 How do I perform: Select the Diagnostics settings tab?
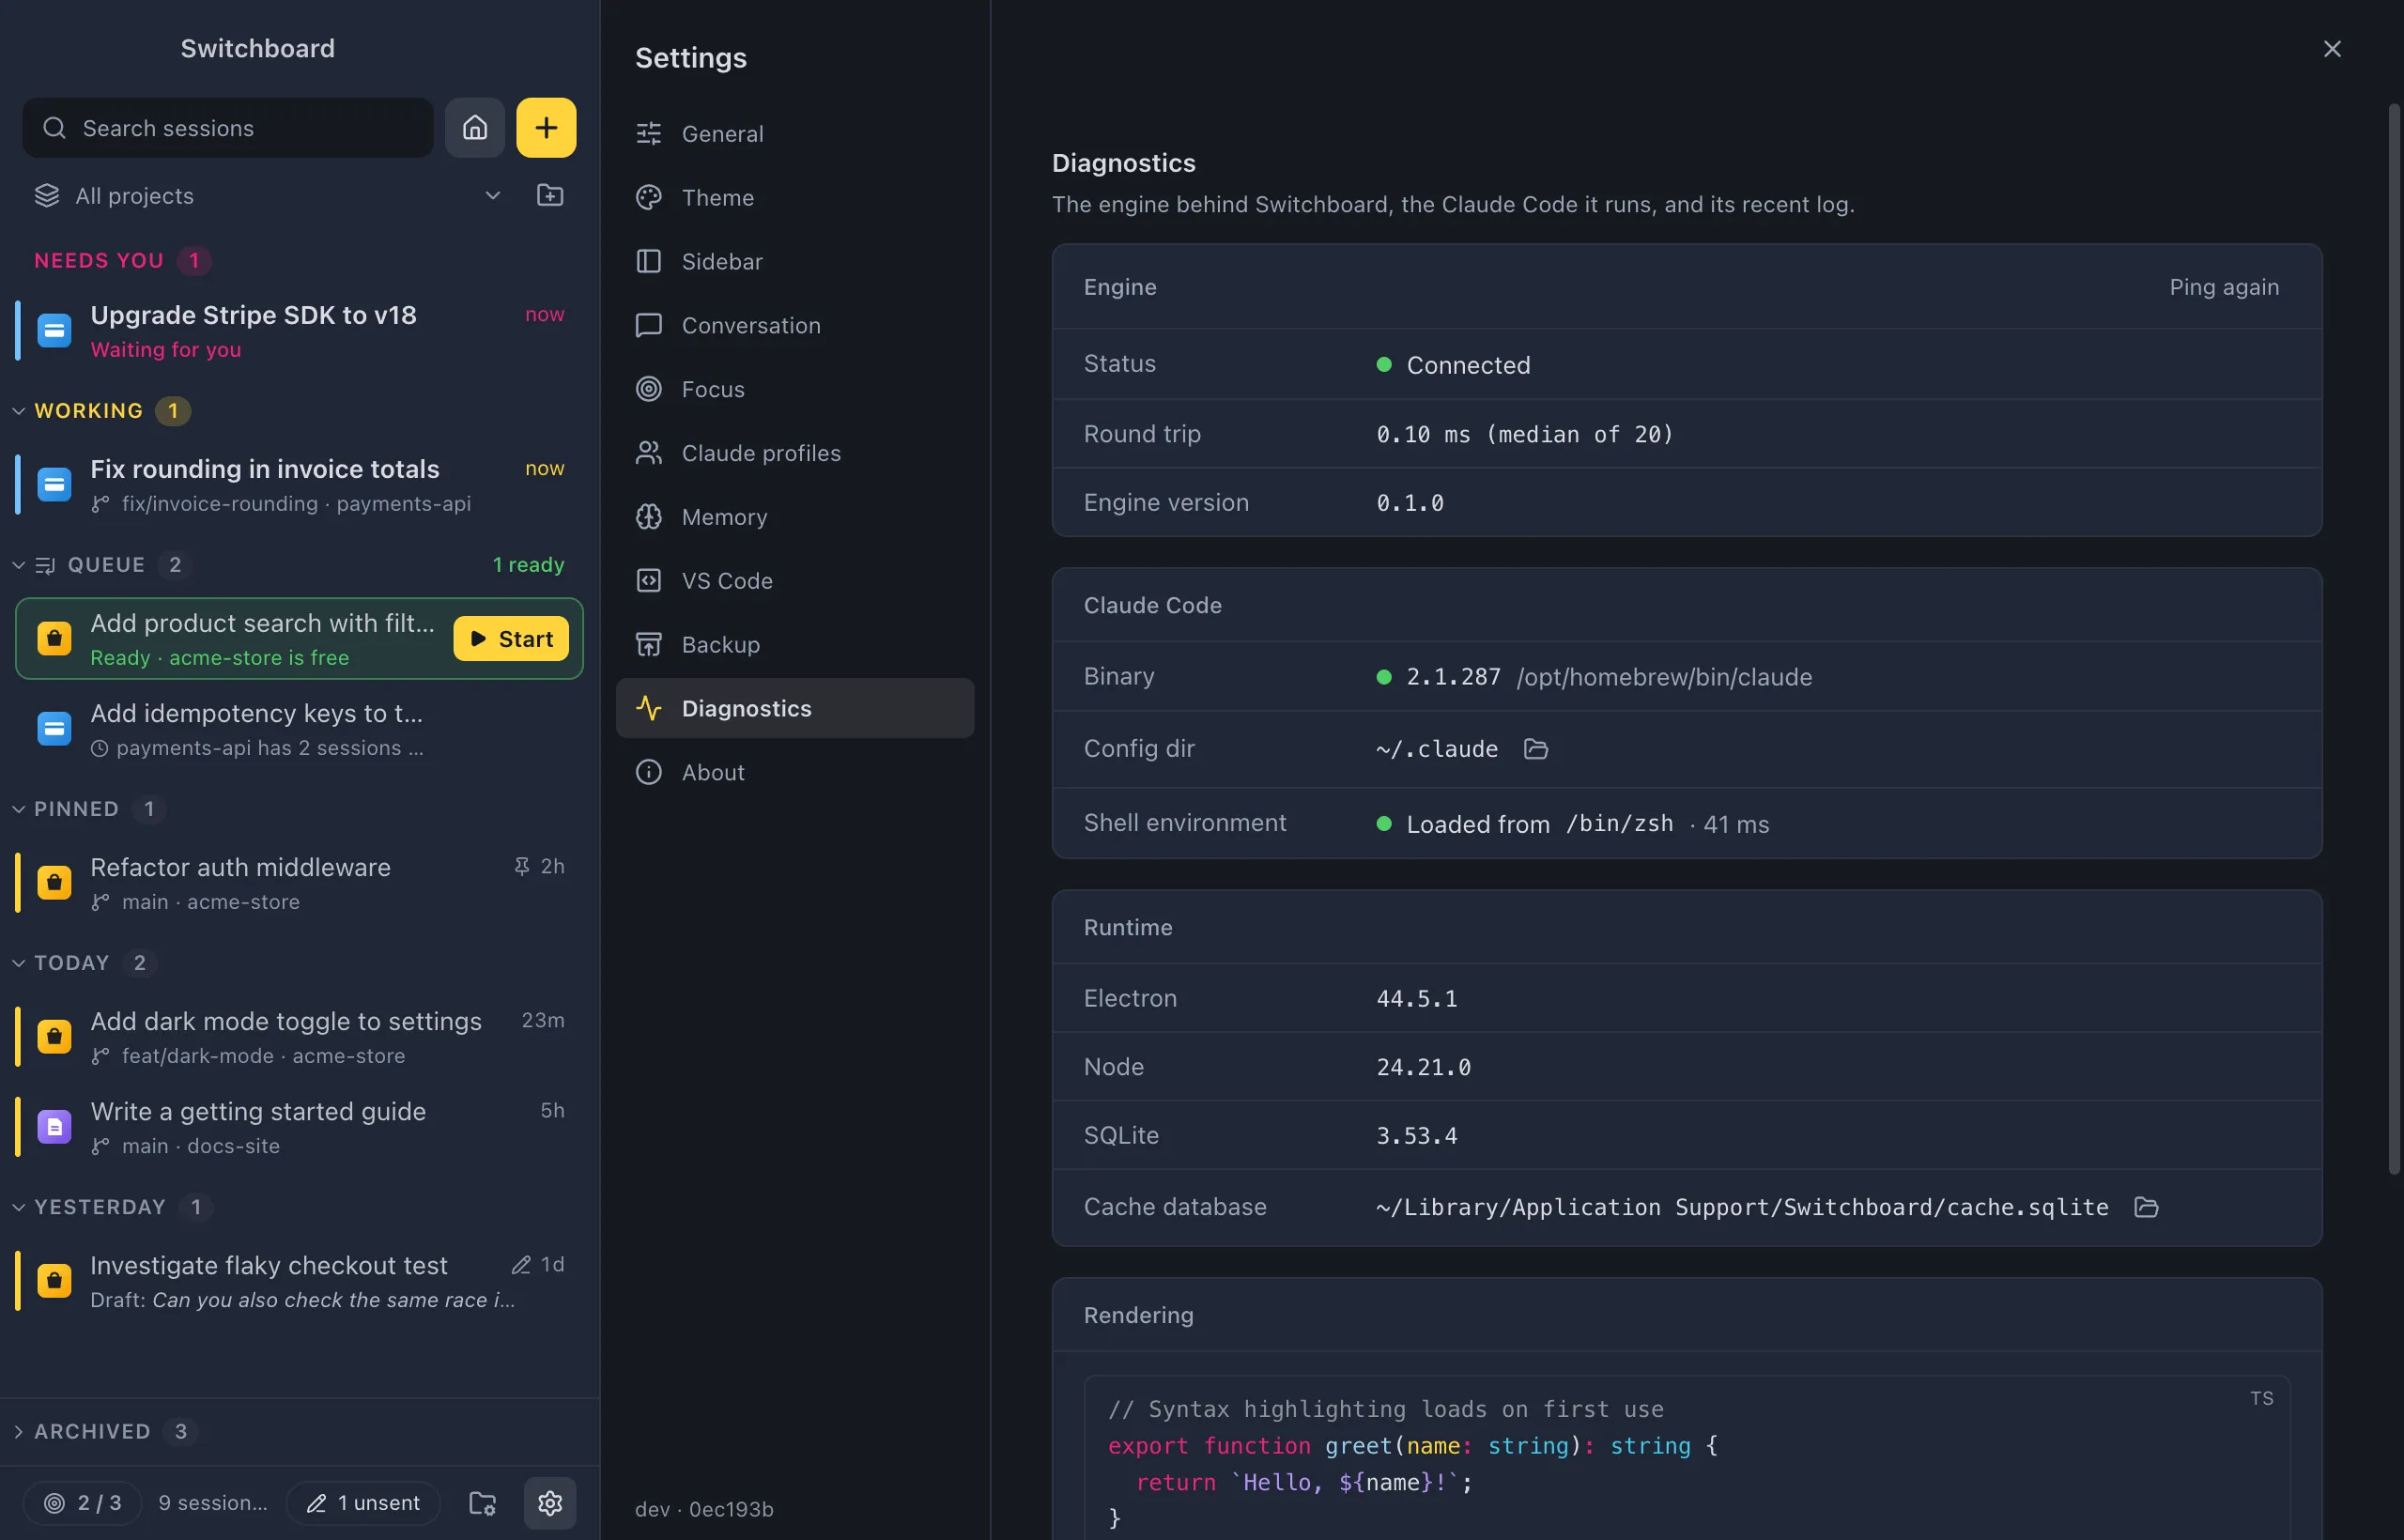tap(795, 708)
